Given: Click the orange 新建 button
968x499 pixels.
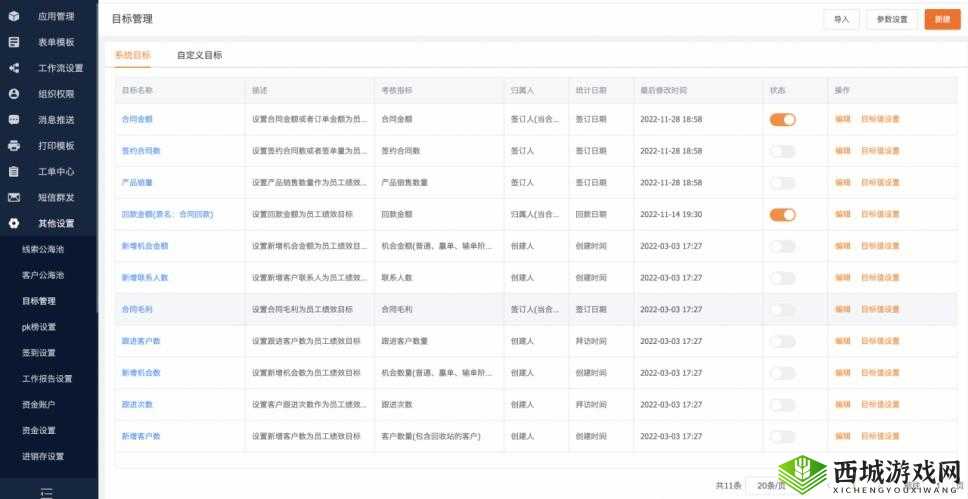Looking at the screenshot, I should (942, 19).
